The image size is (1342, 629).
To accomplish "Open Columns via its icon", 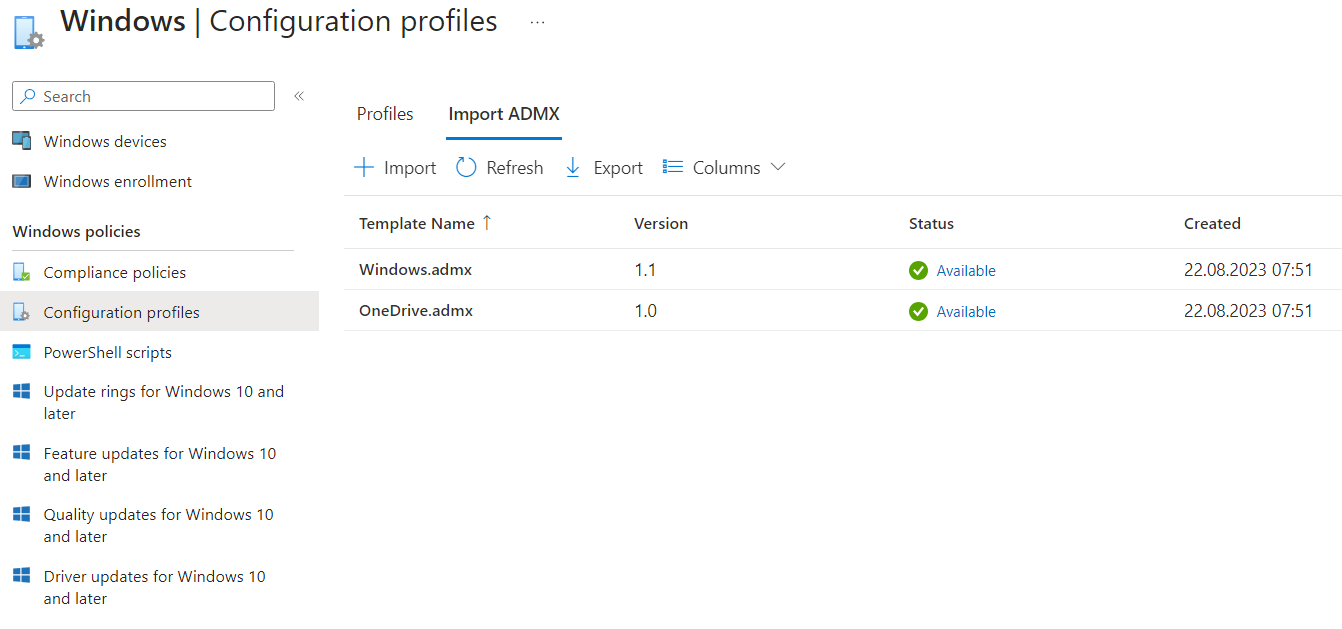I will (674, 167).
